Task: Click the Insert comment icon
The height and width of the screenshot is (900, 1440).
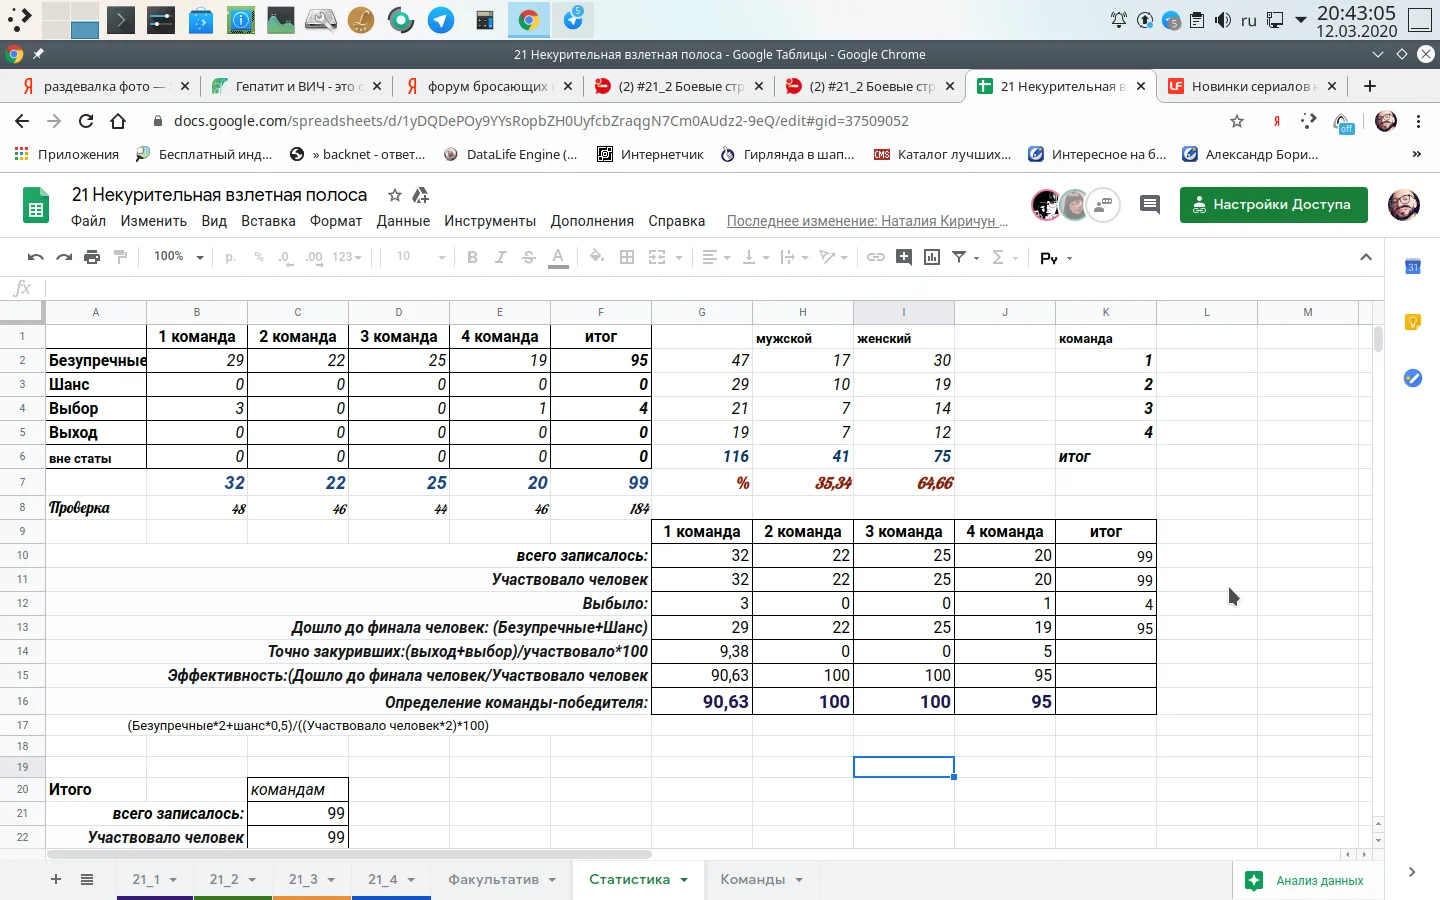Action: [903, 257]
